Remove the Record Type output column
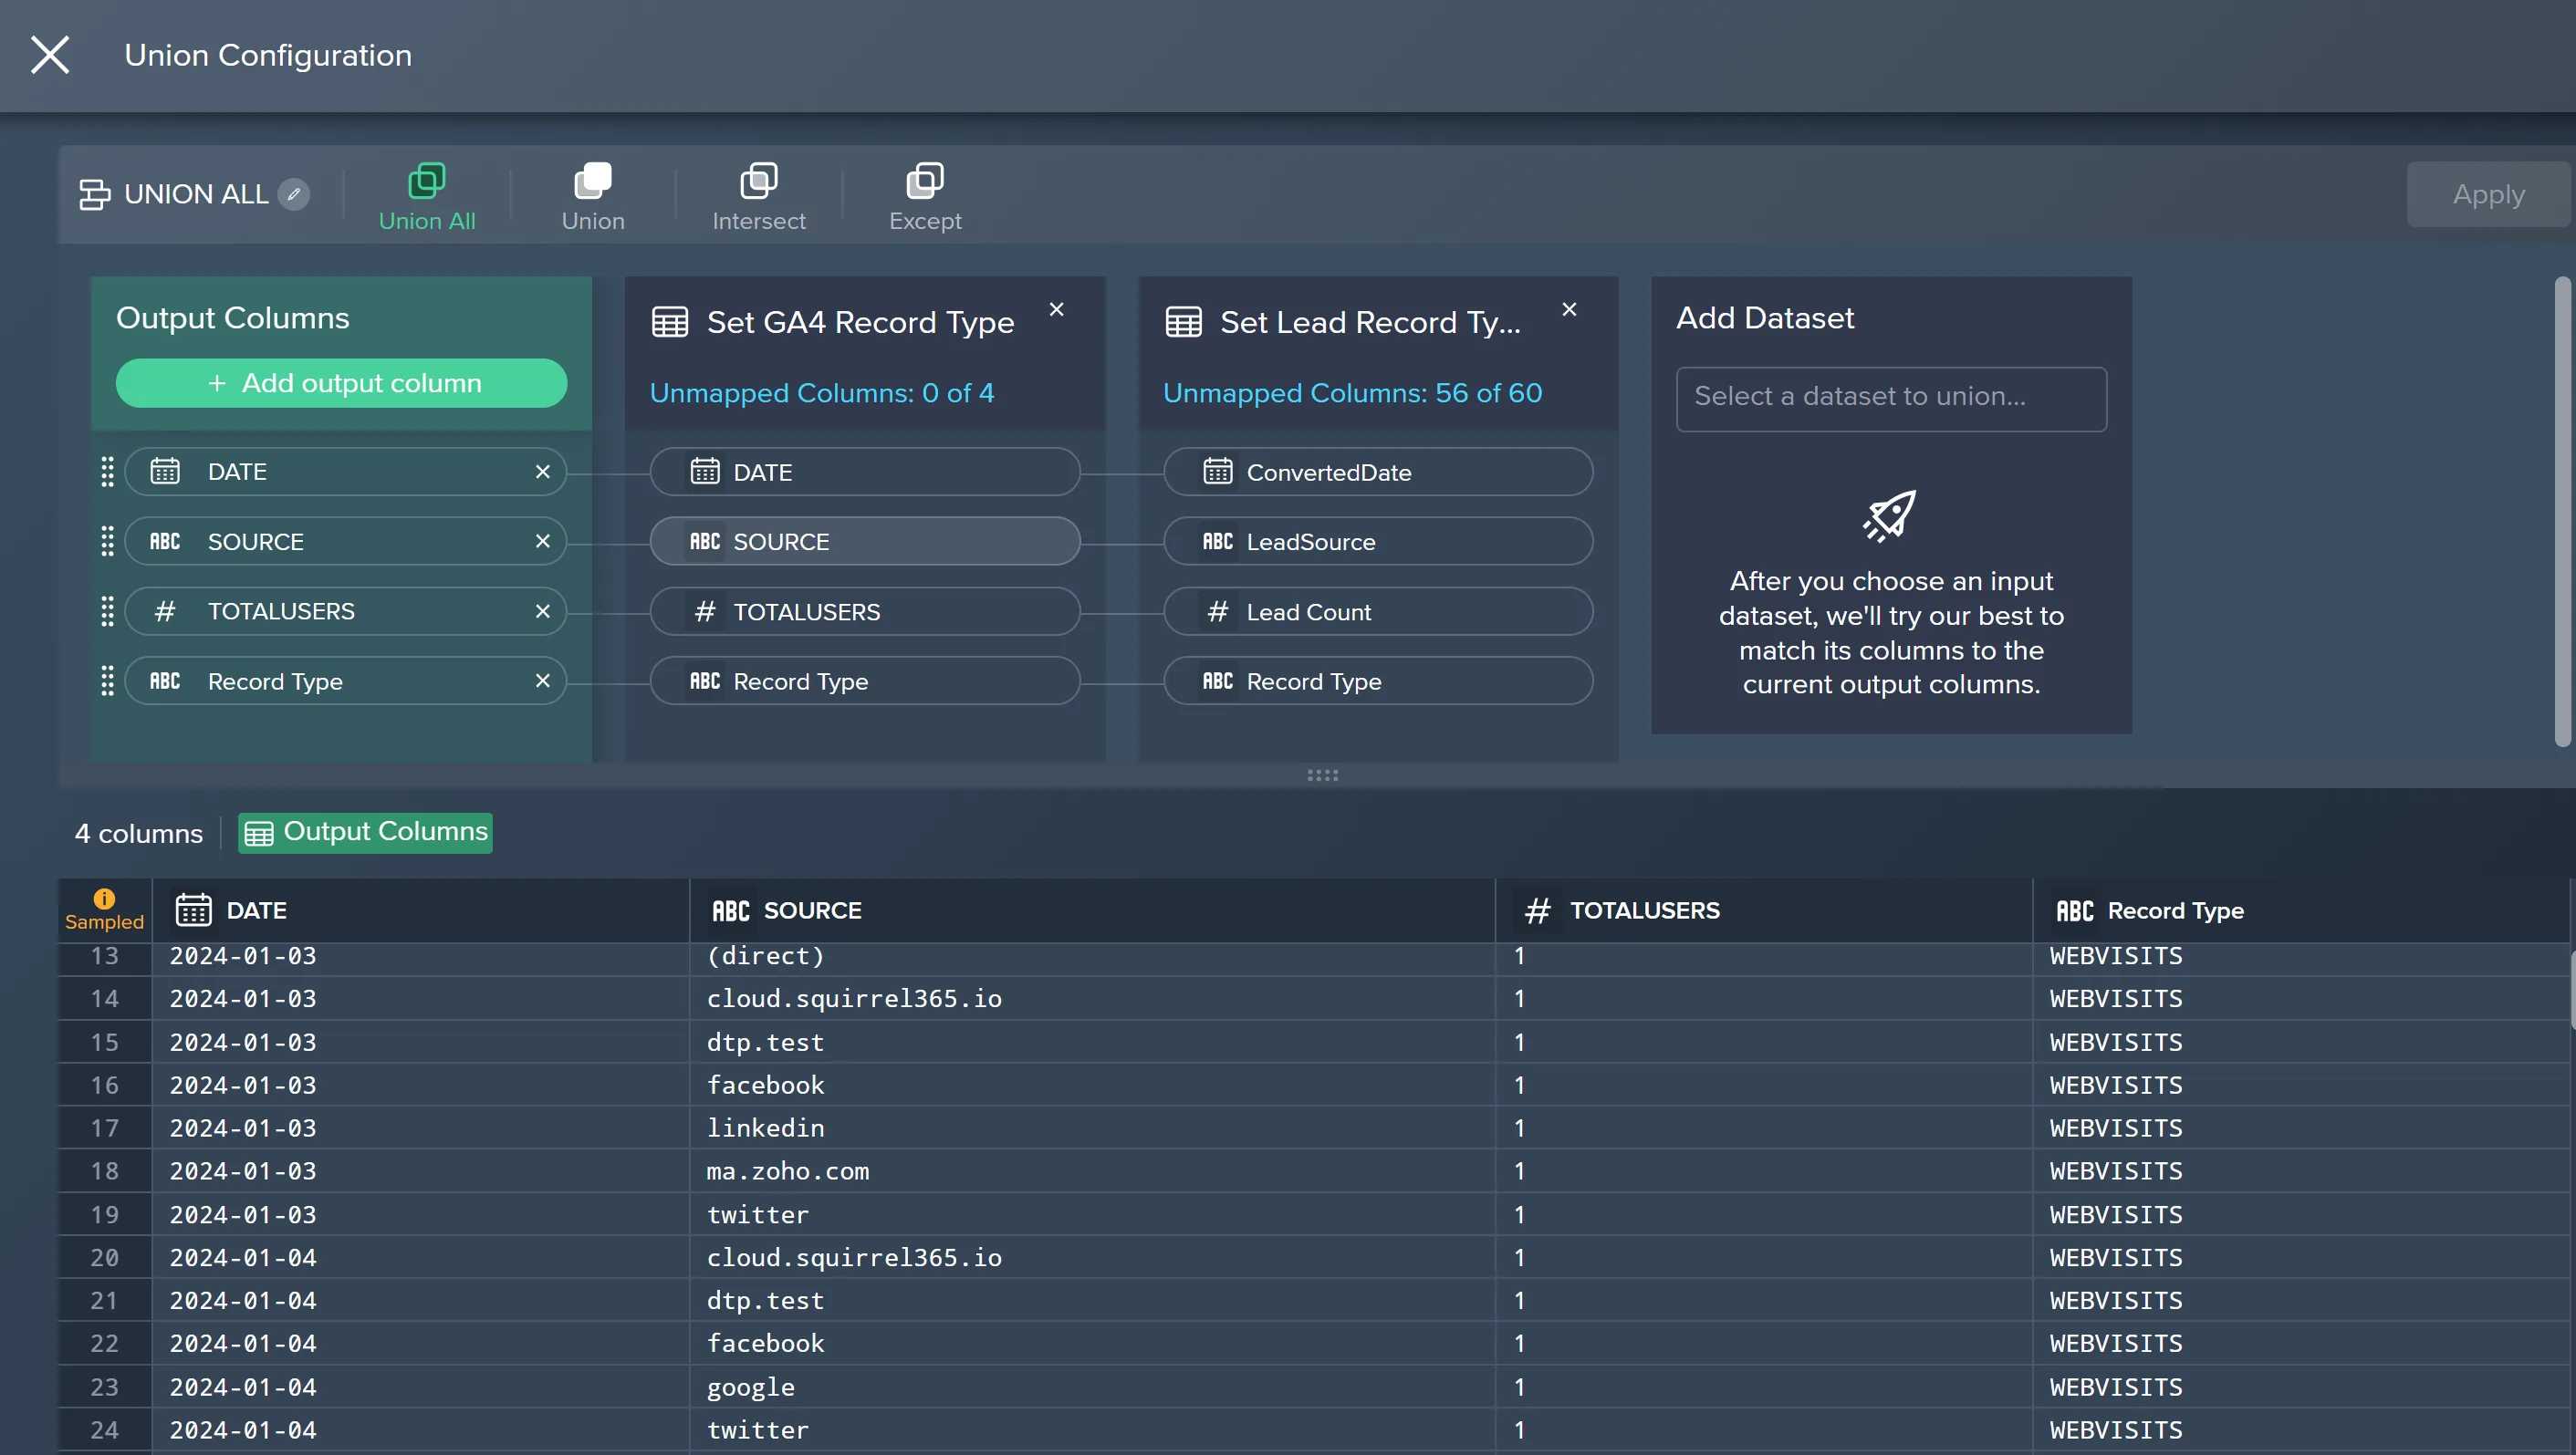This screenshot has height=1455, width=2576. (543, 681)
